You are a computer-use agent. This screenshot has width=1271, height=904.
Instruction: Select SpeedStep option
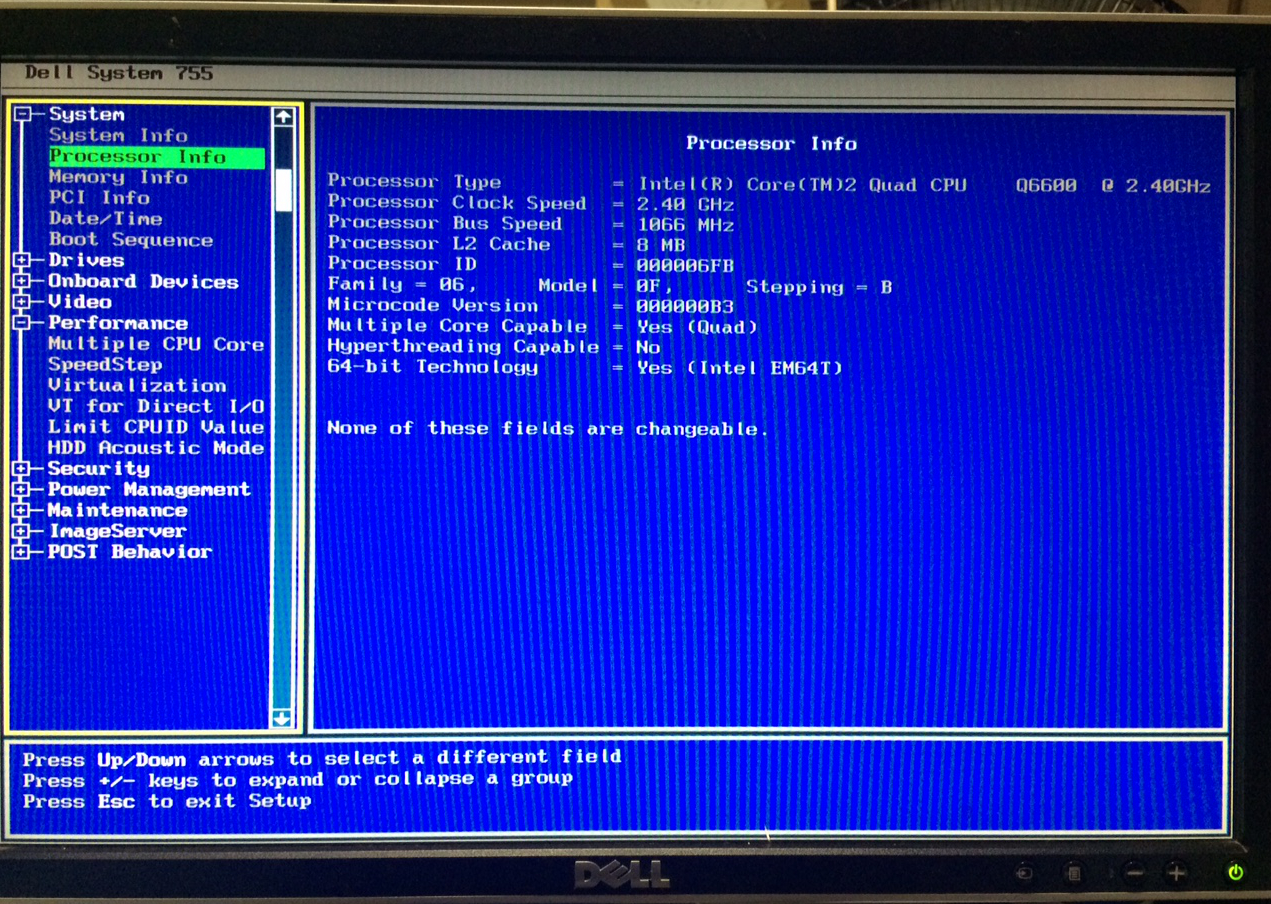[105, 365]
